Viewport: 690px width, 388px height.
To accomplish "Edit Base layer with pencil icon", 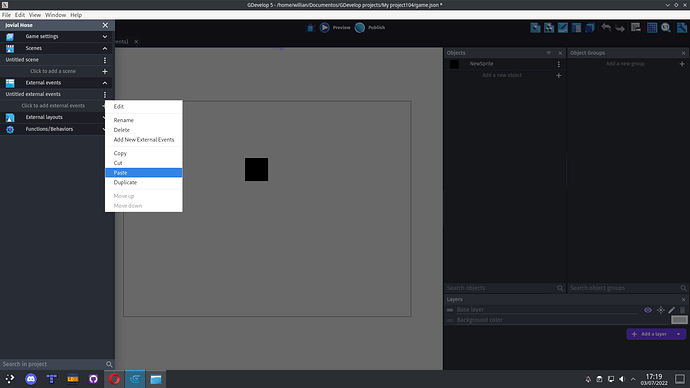I will [672, 310].
